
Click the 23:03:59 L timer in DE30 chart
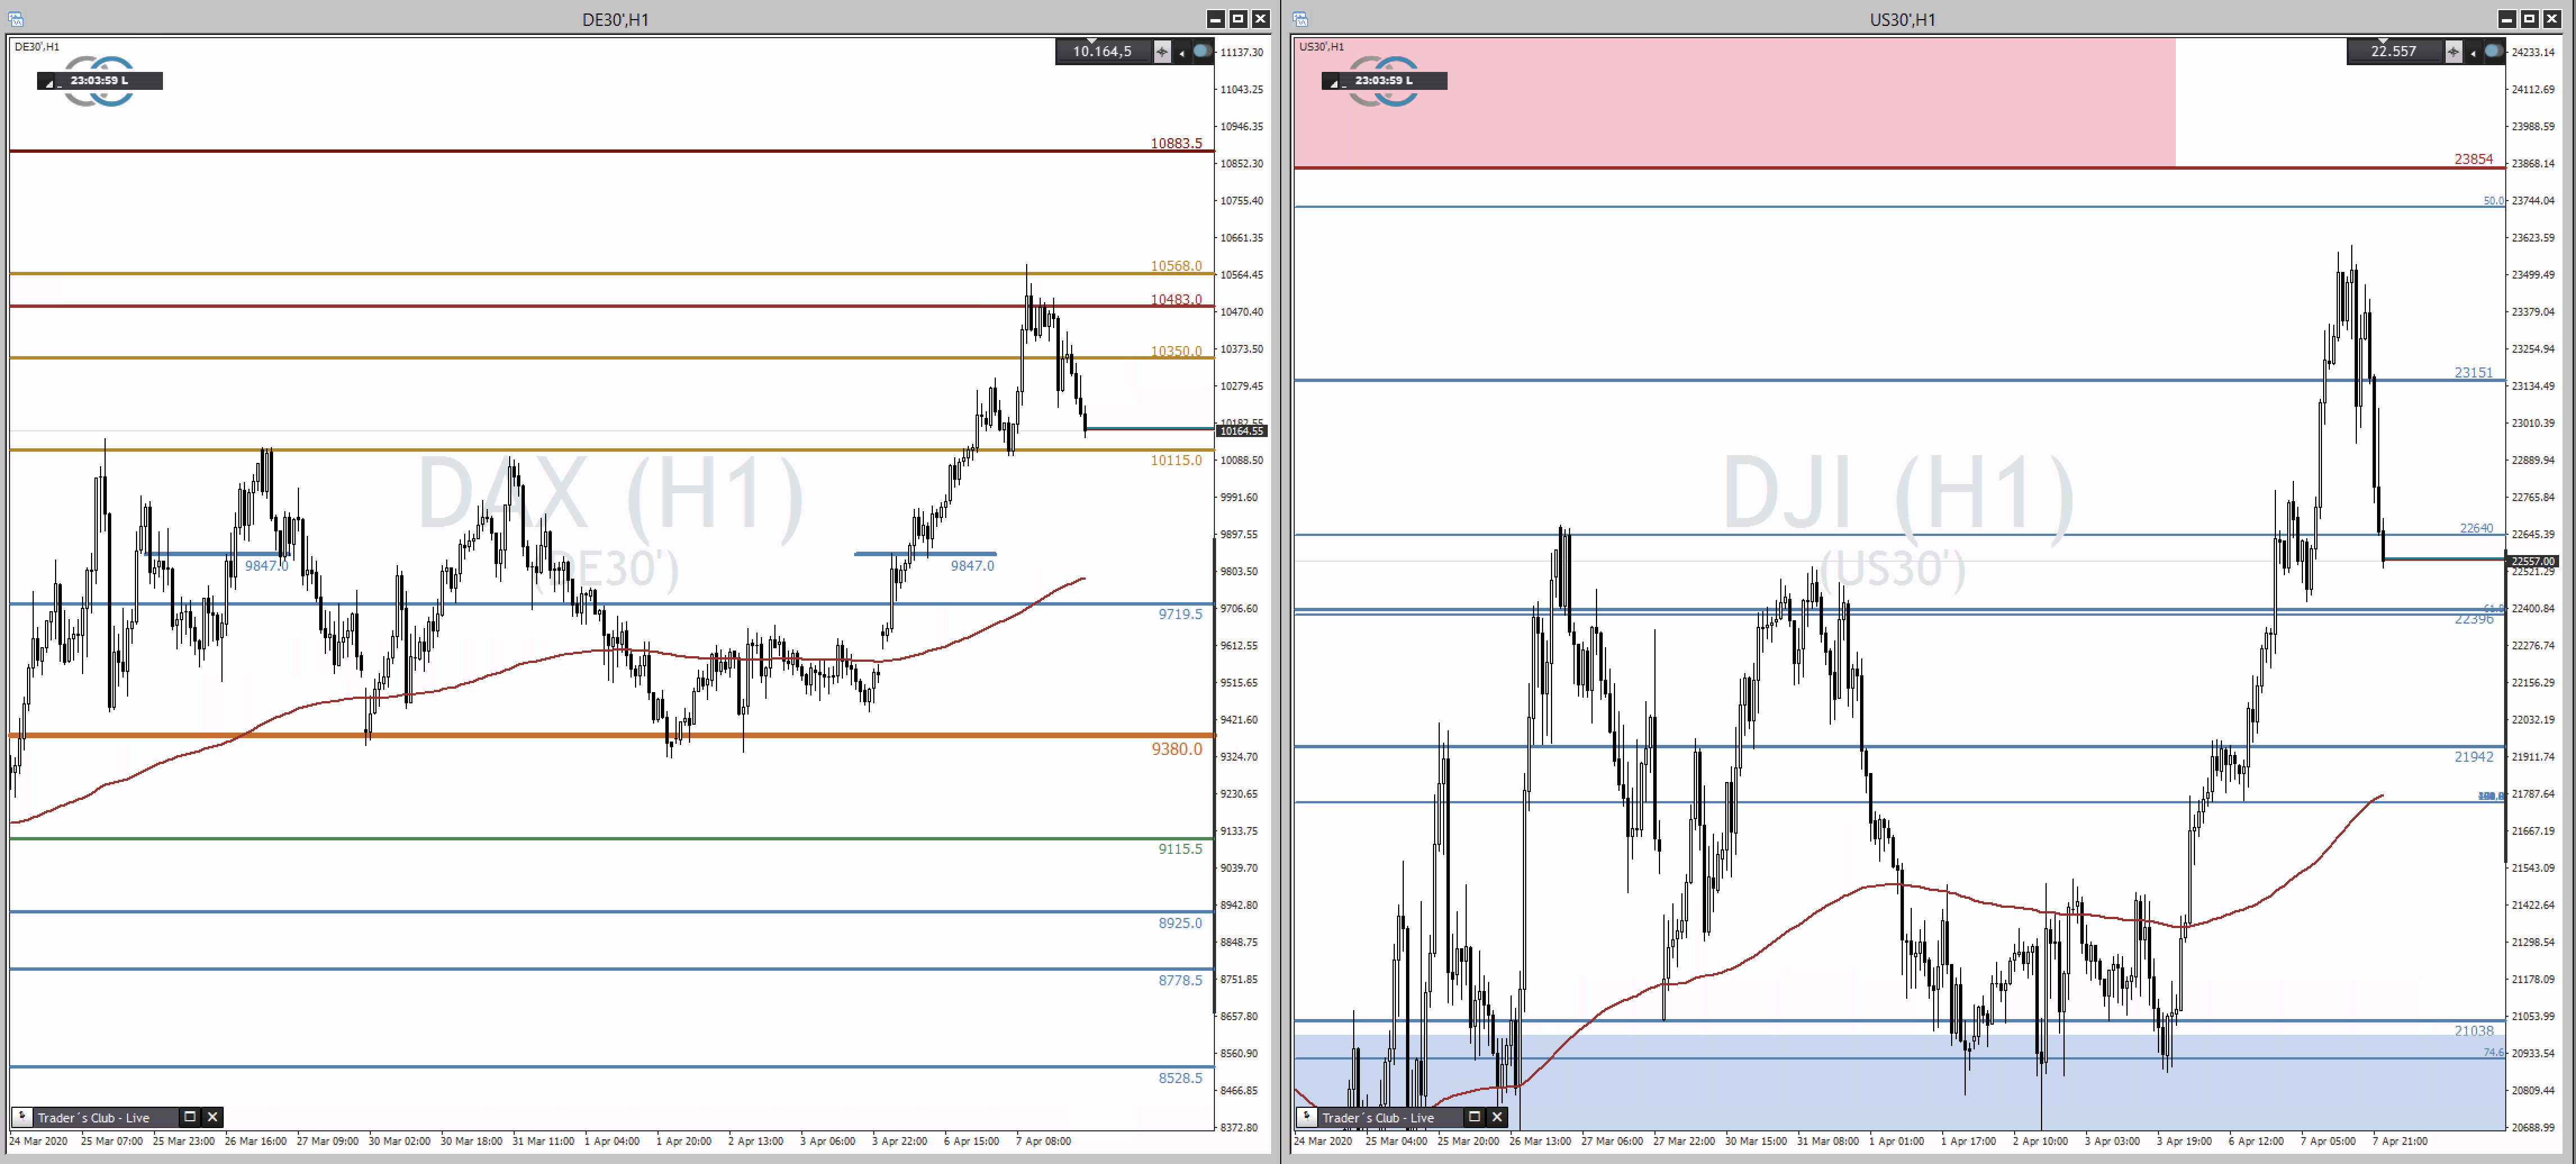(100, 81)
